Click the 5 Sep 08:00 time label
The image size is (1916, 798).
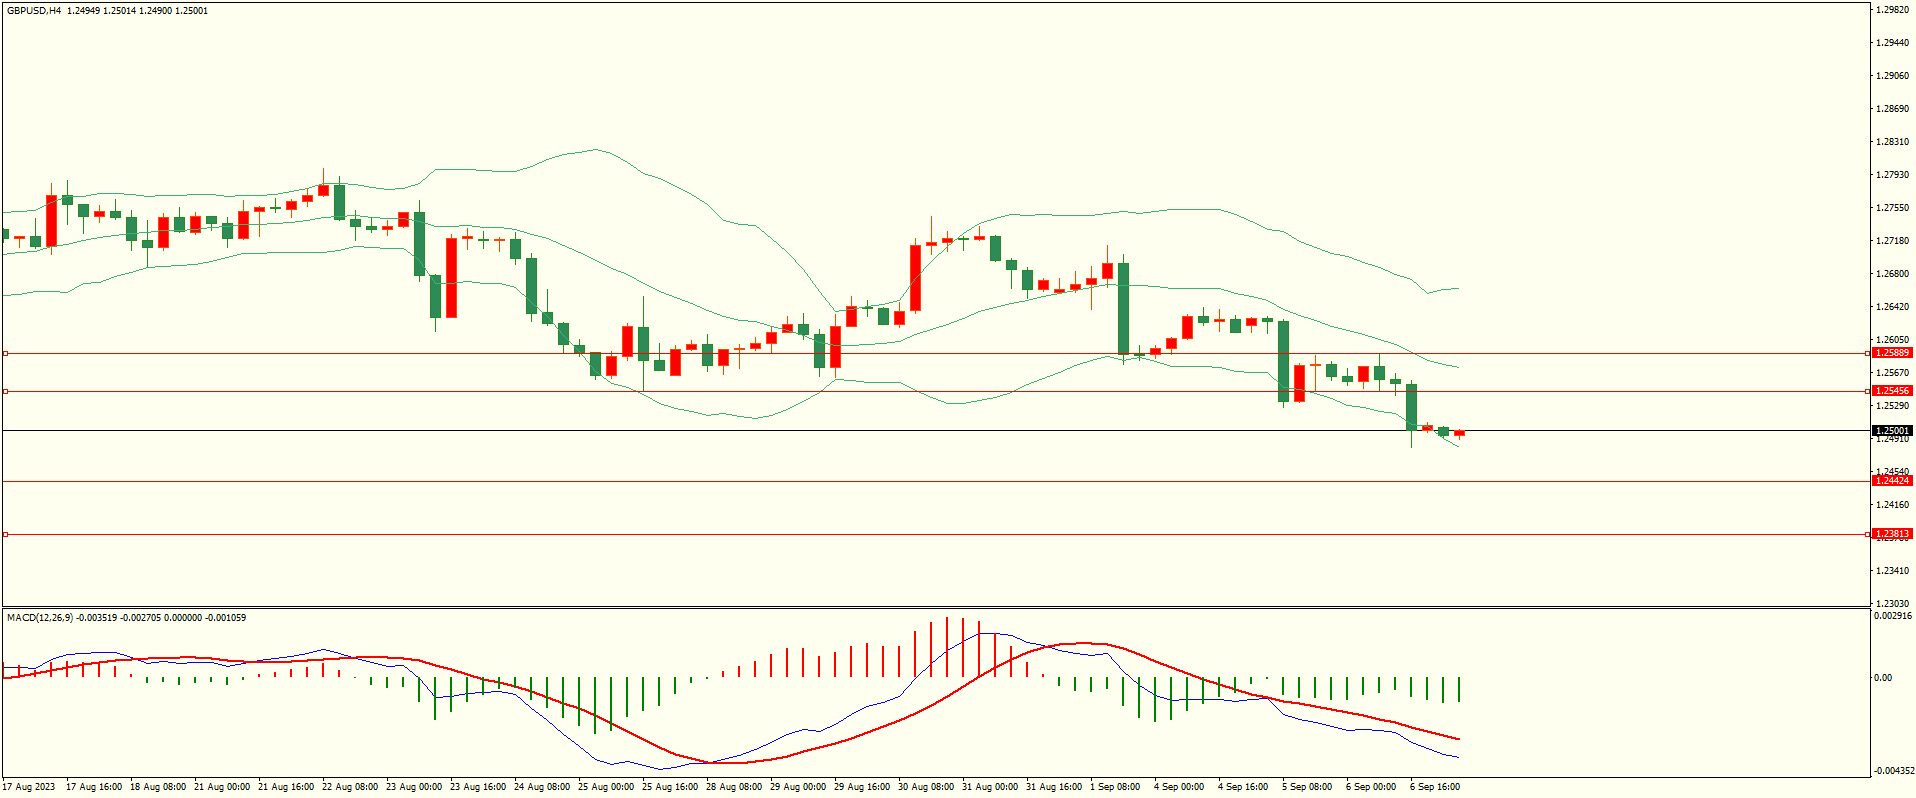[x=1307, y=786]
